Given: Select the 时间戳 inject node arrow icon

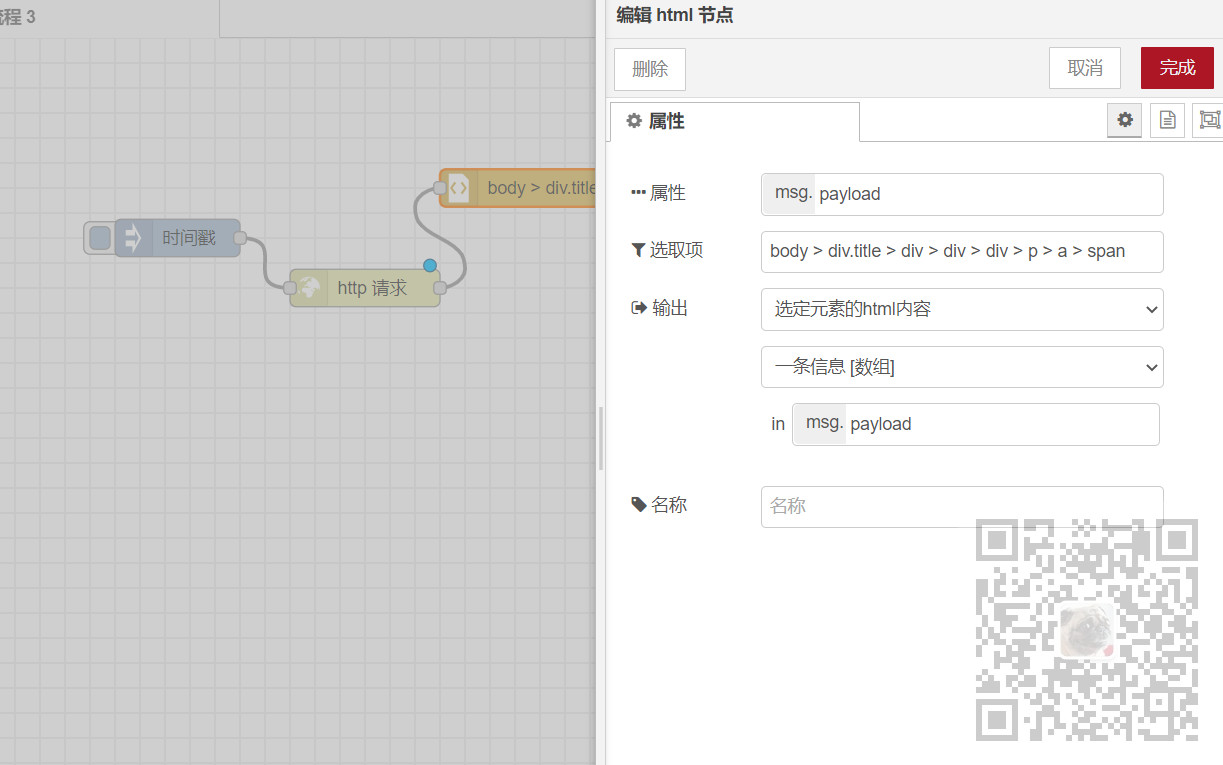Looking at the screenshot, I should click(x=131, y=238).
